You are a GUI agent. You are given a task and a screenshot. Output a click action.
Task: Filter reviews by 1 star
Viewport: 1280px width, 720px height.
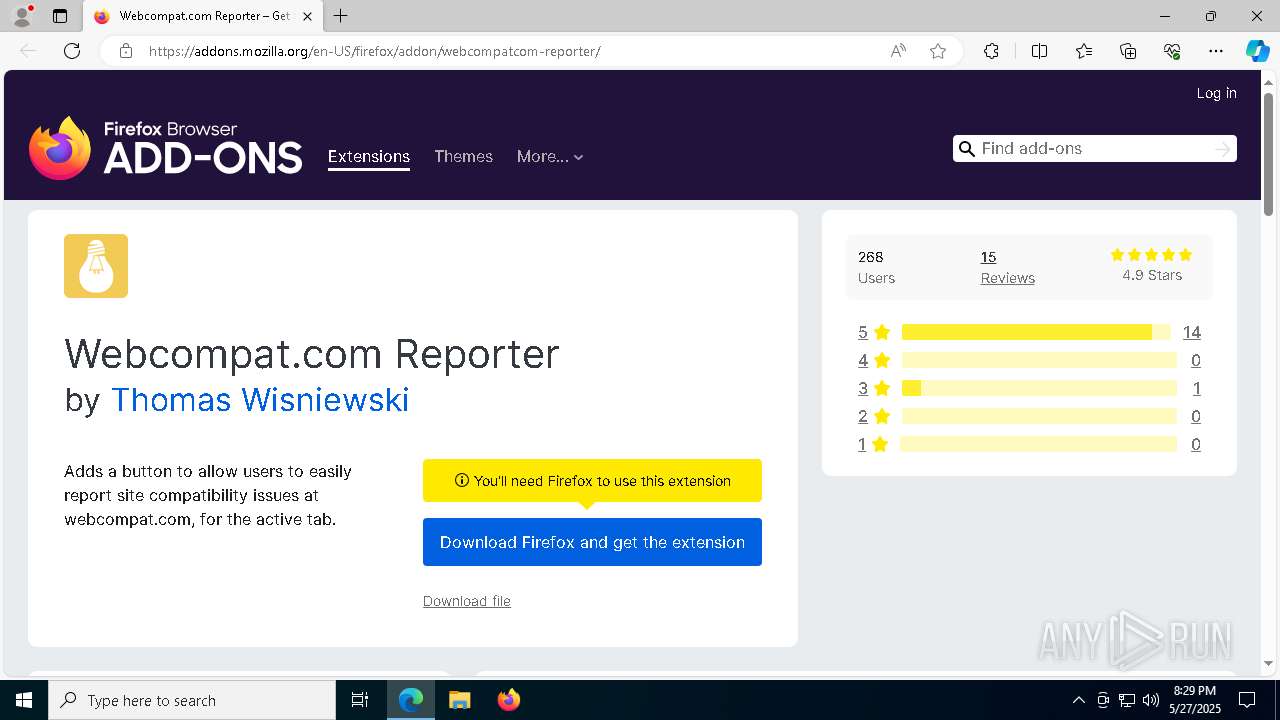click(x=873, y=444)
